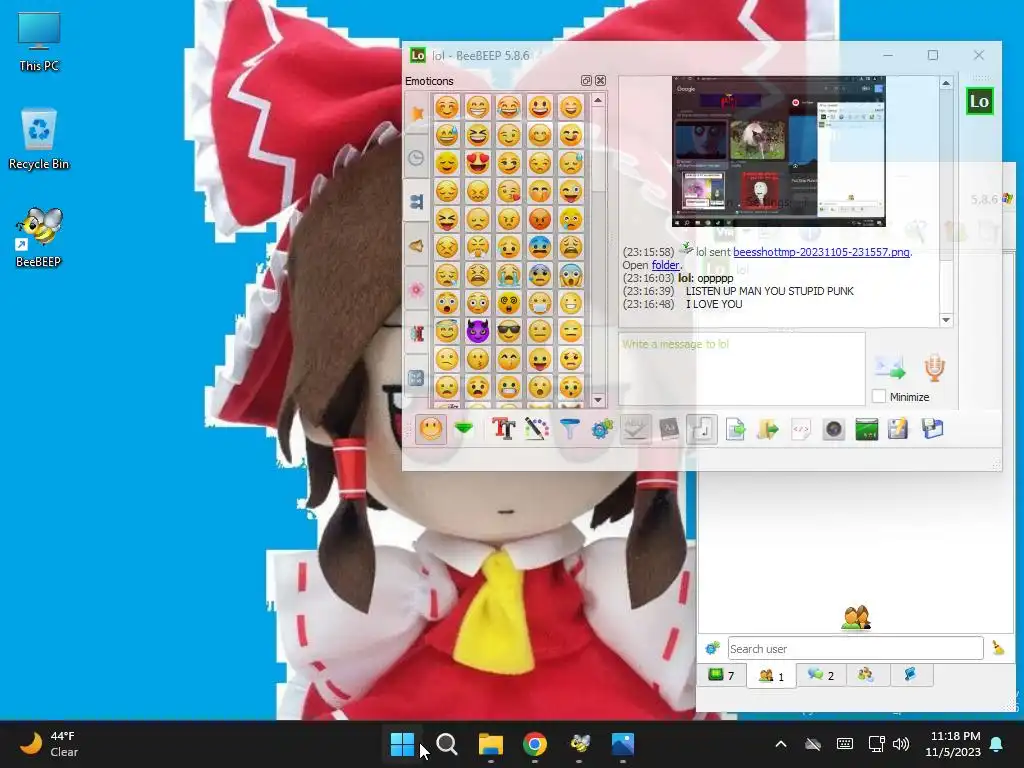Insert the medical mask face emoticon
Screen dimensions: 1024x768
[539, 303]
